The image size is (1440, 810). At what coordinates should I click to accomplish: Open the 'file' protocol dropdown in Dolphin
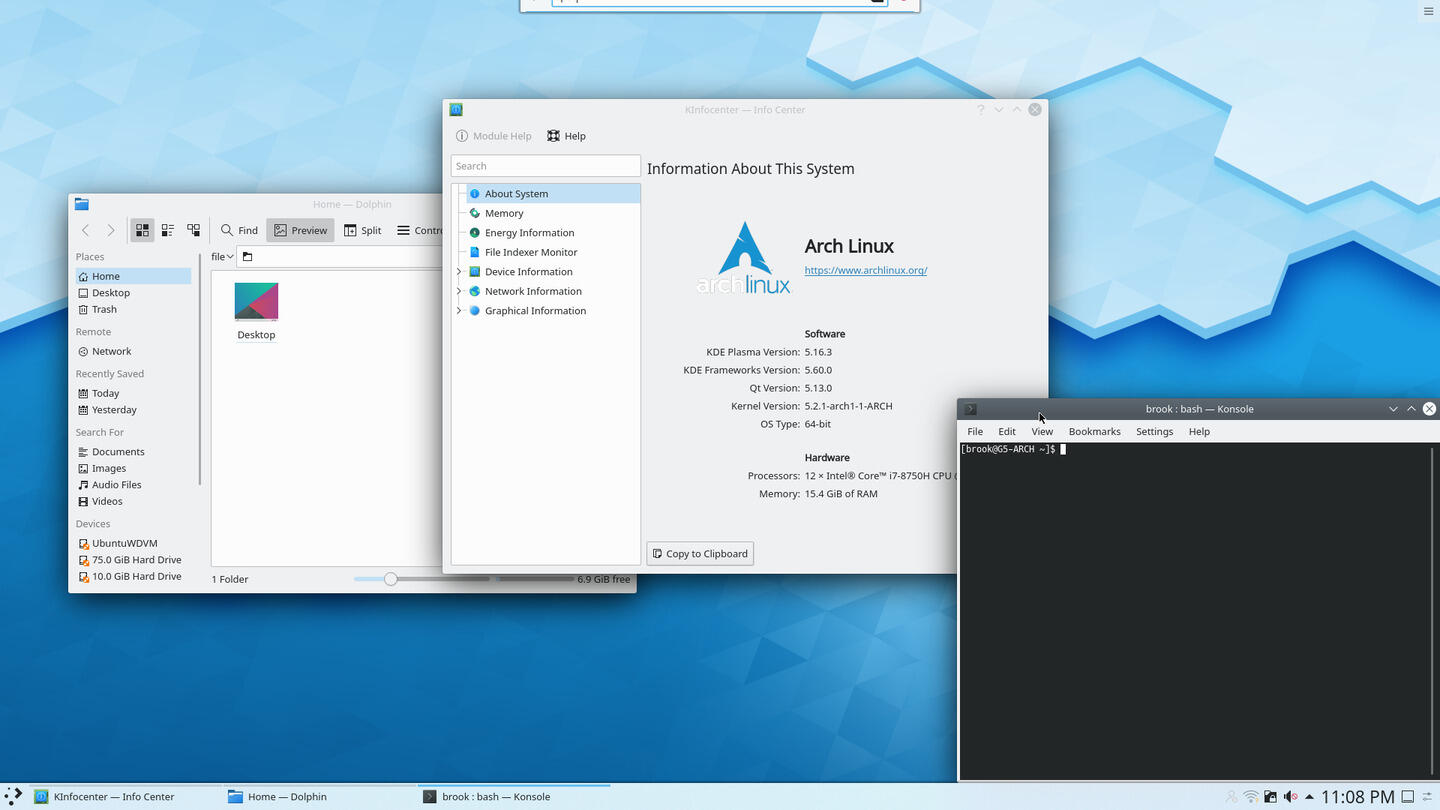click(x=222, y=257)
